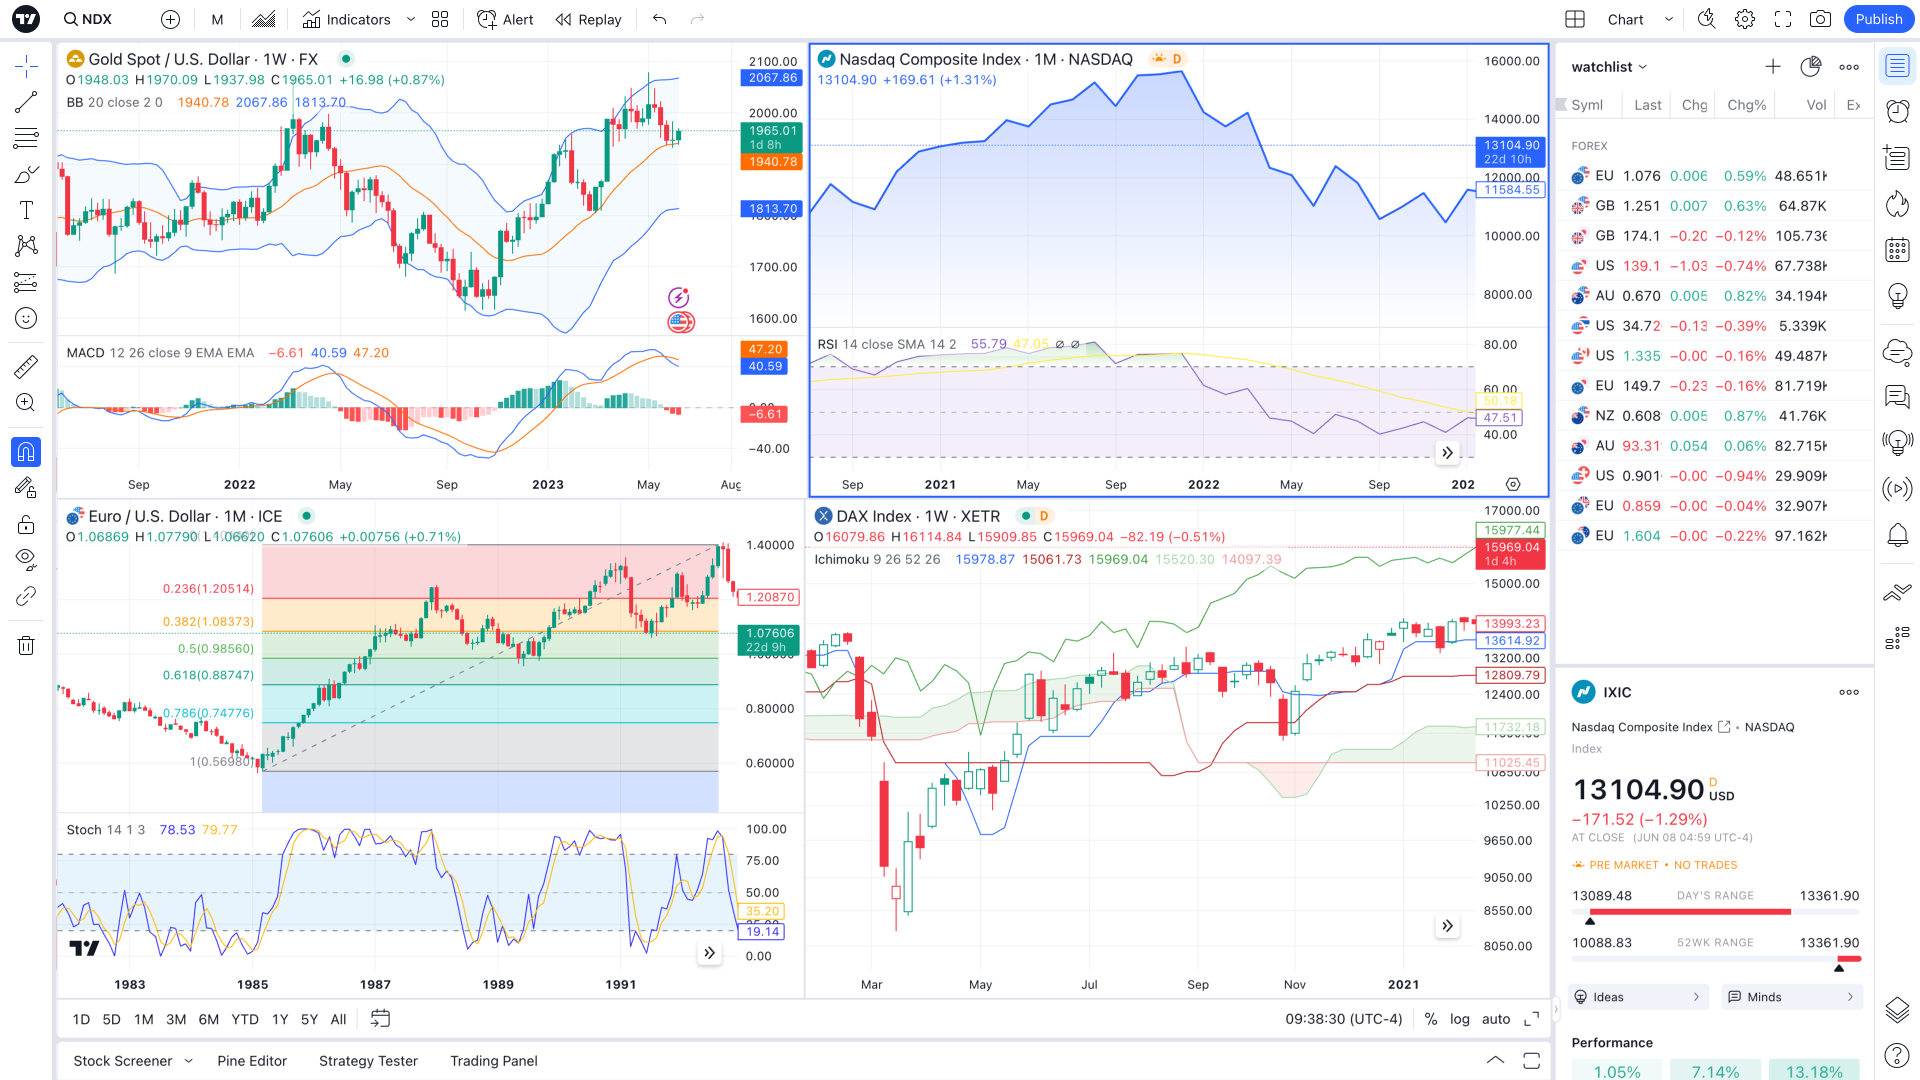Remove drawings using the trash icon

click(26, 645)
